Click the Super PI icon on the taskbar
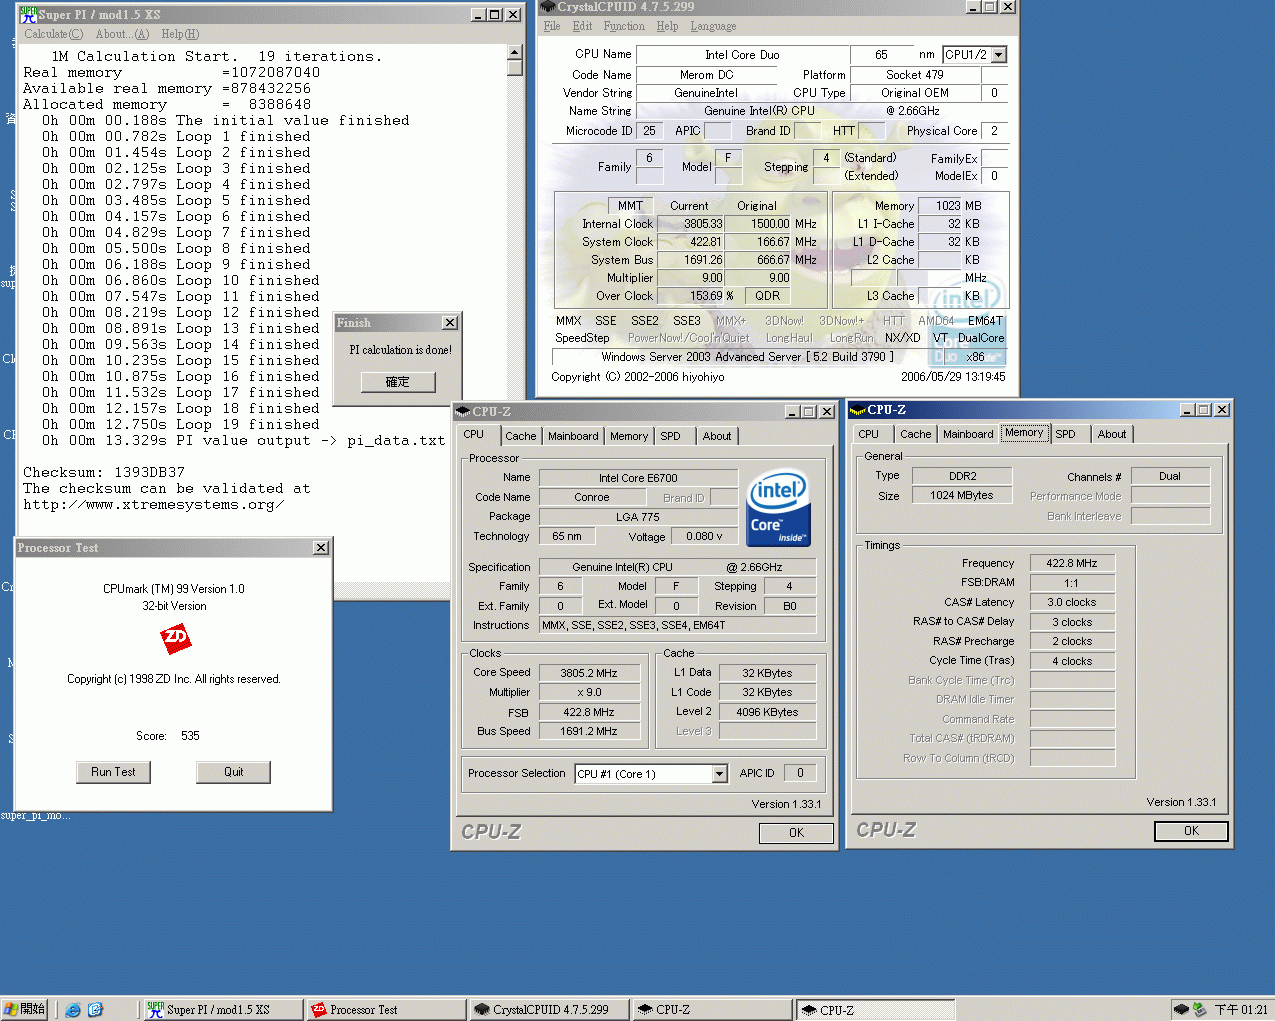The height and width of the screenshot is (1021, 1275). [220, 1009]
